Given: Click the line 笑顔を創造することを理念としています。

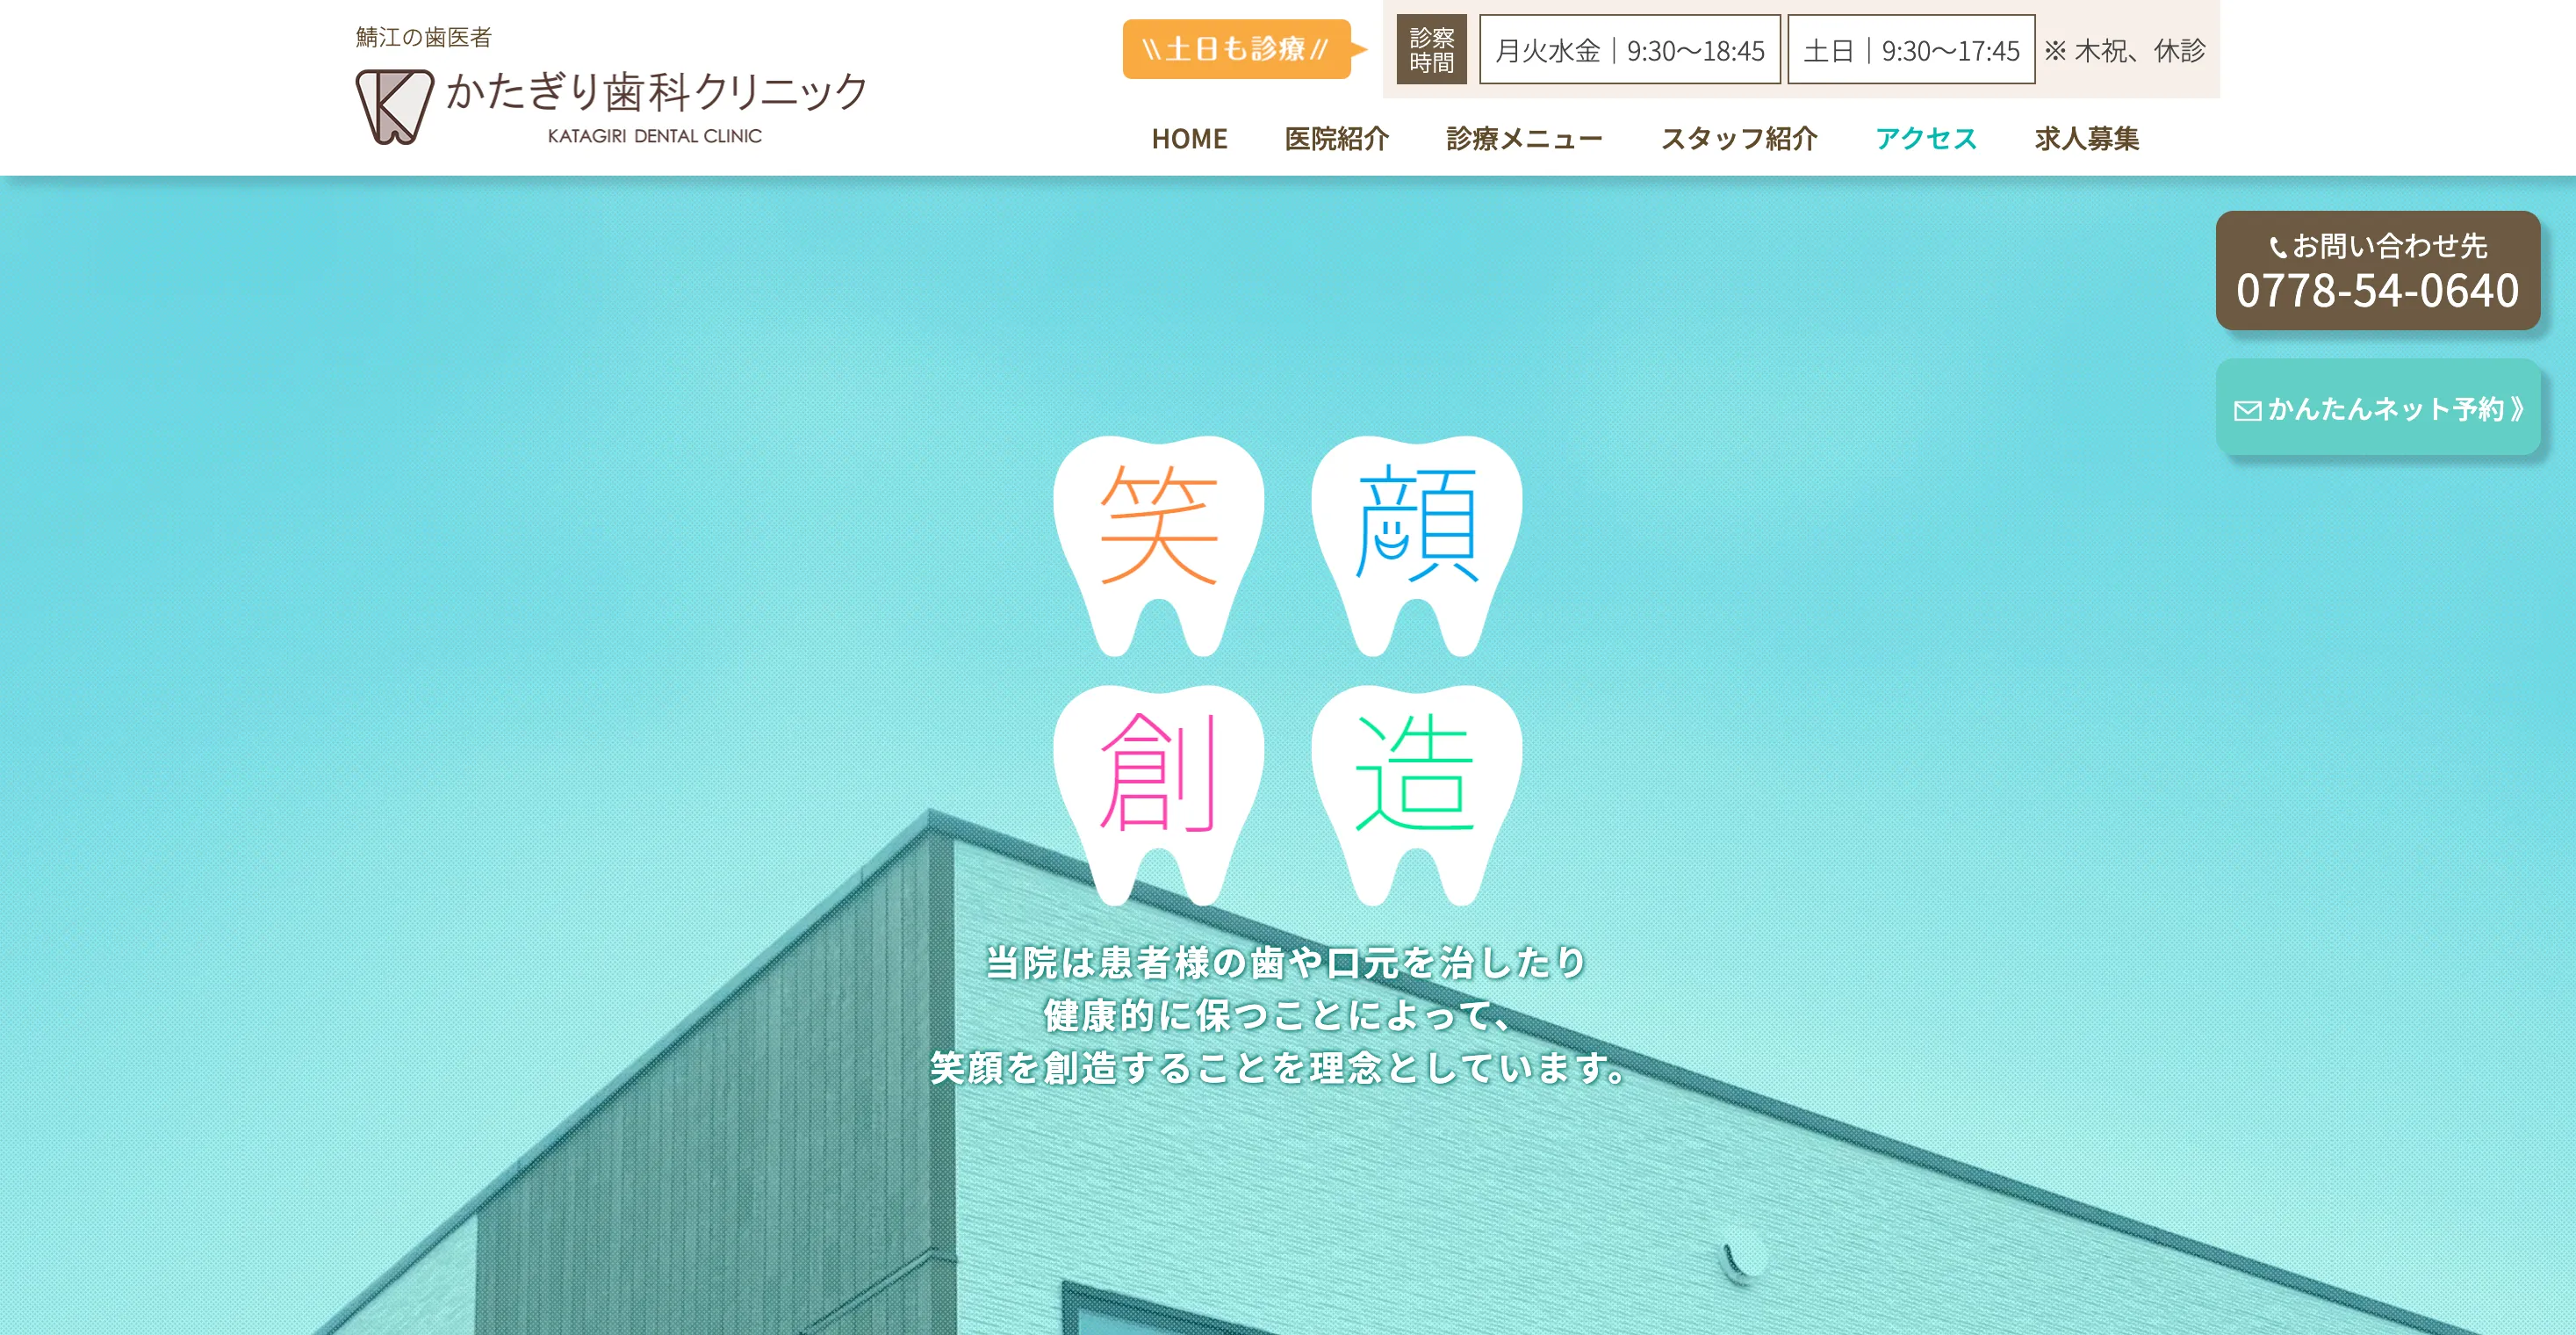Looking at the screenshot, I should click(1281, 1069).
